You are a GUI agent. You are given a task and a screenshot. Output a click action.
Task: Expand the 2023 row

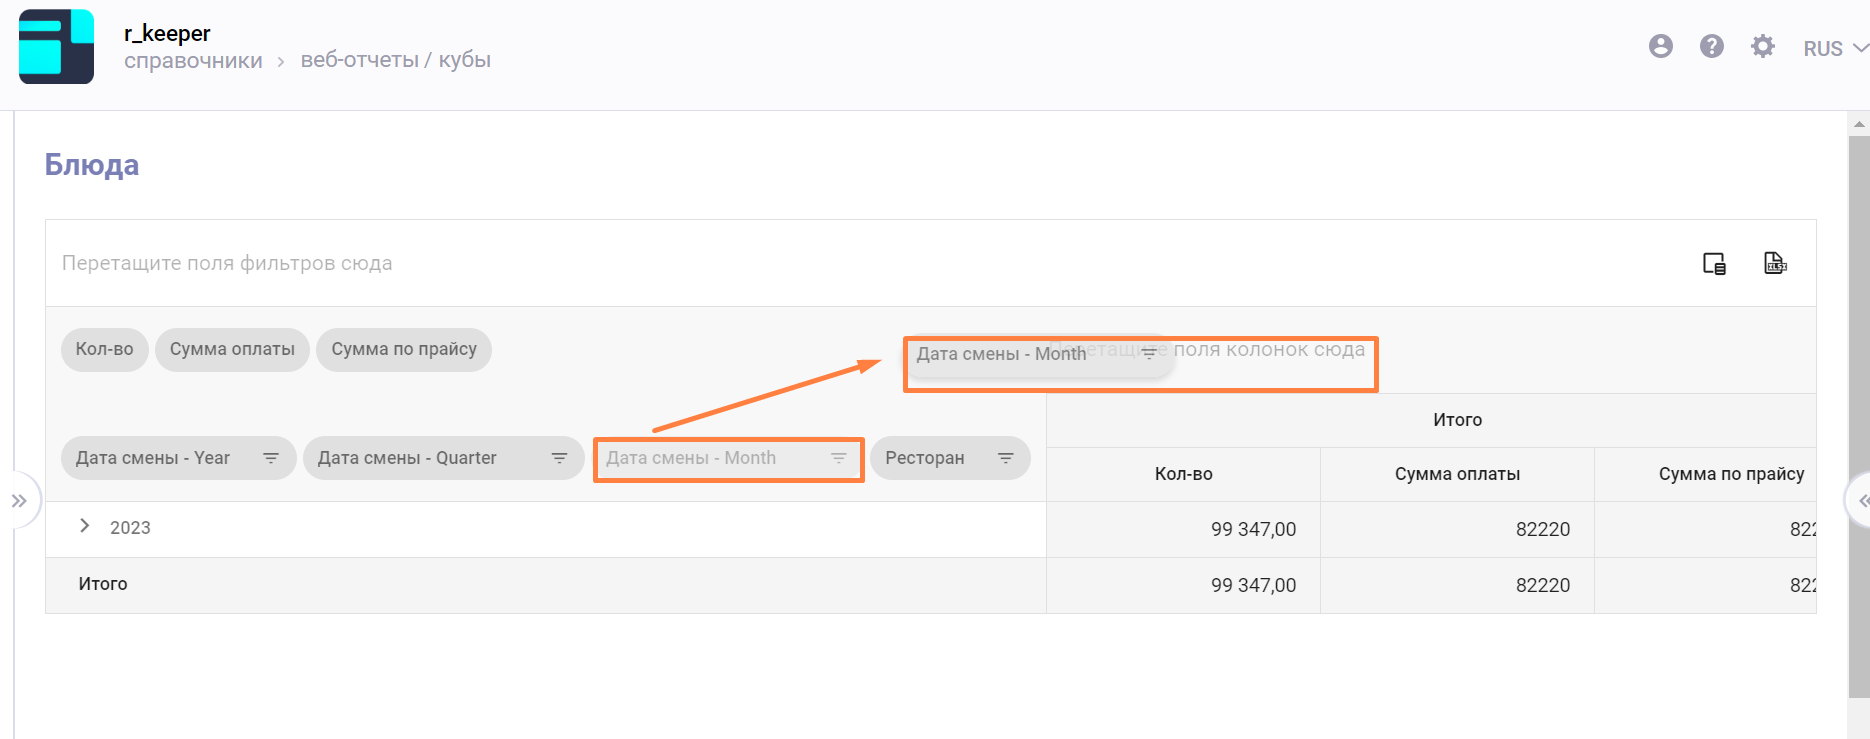(x=85, y=527)
